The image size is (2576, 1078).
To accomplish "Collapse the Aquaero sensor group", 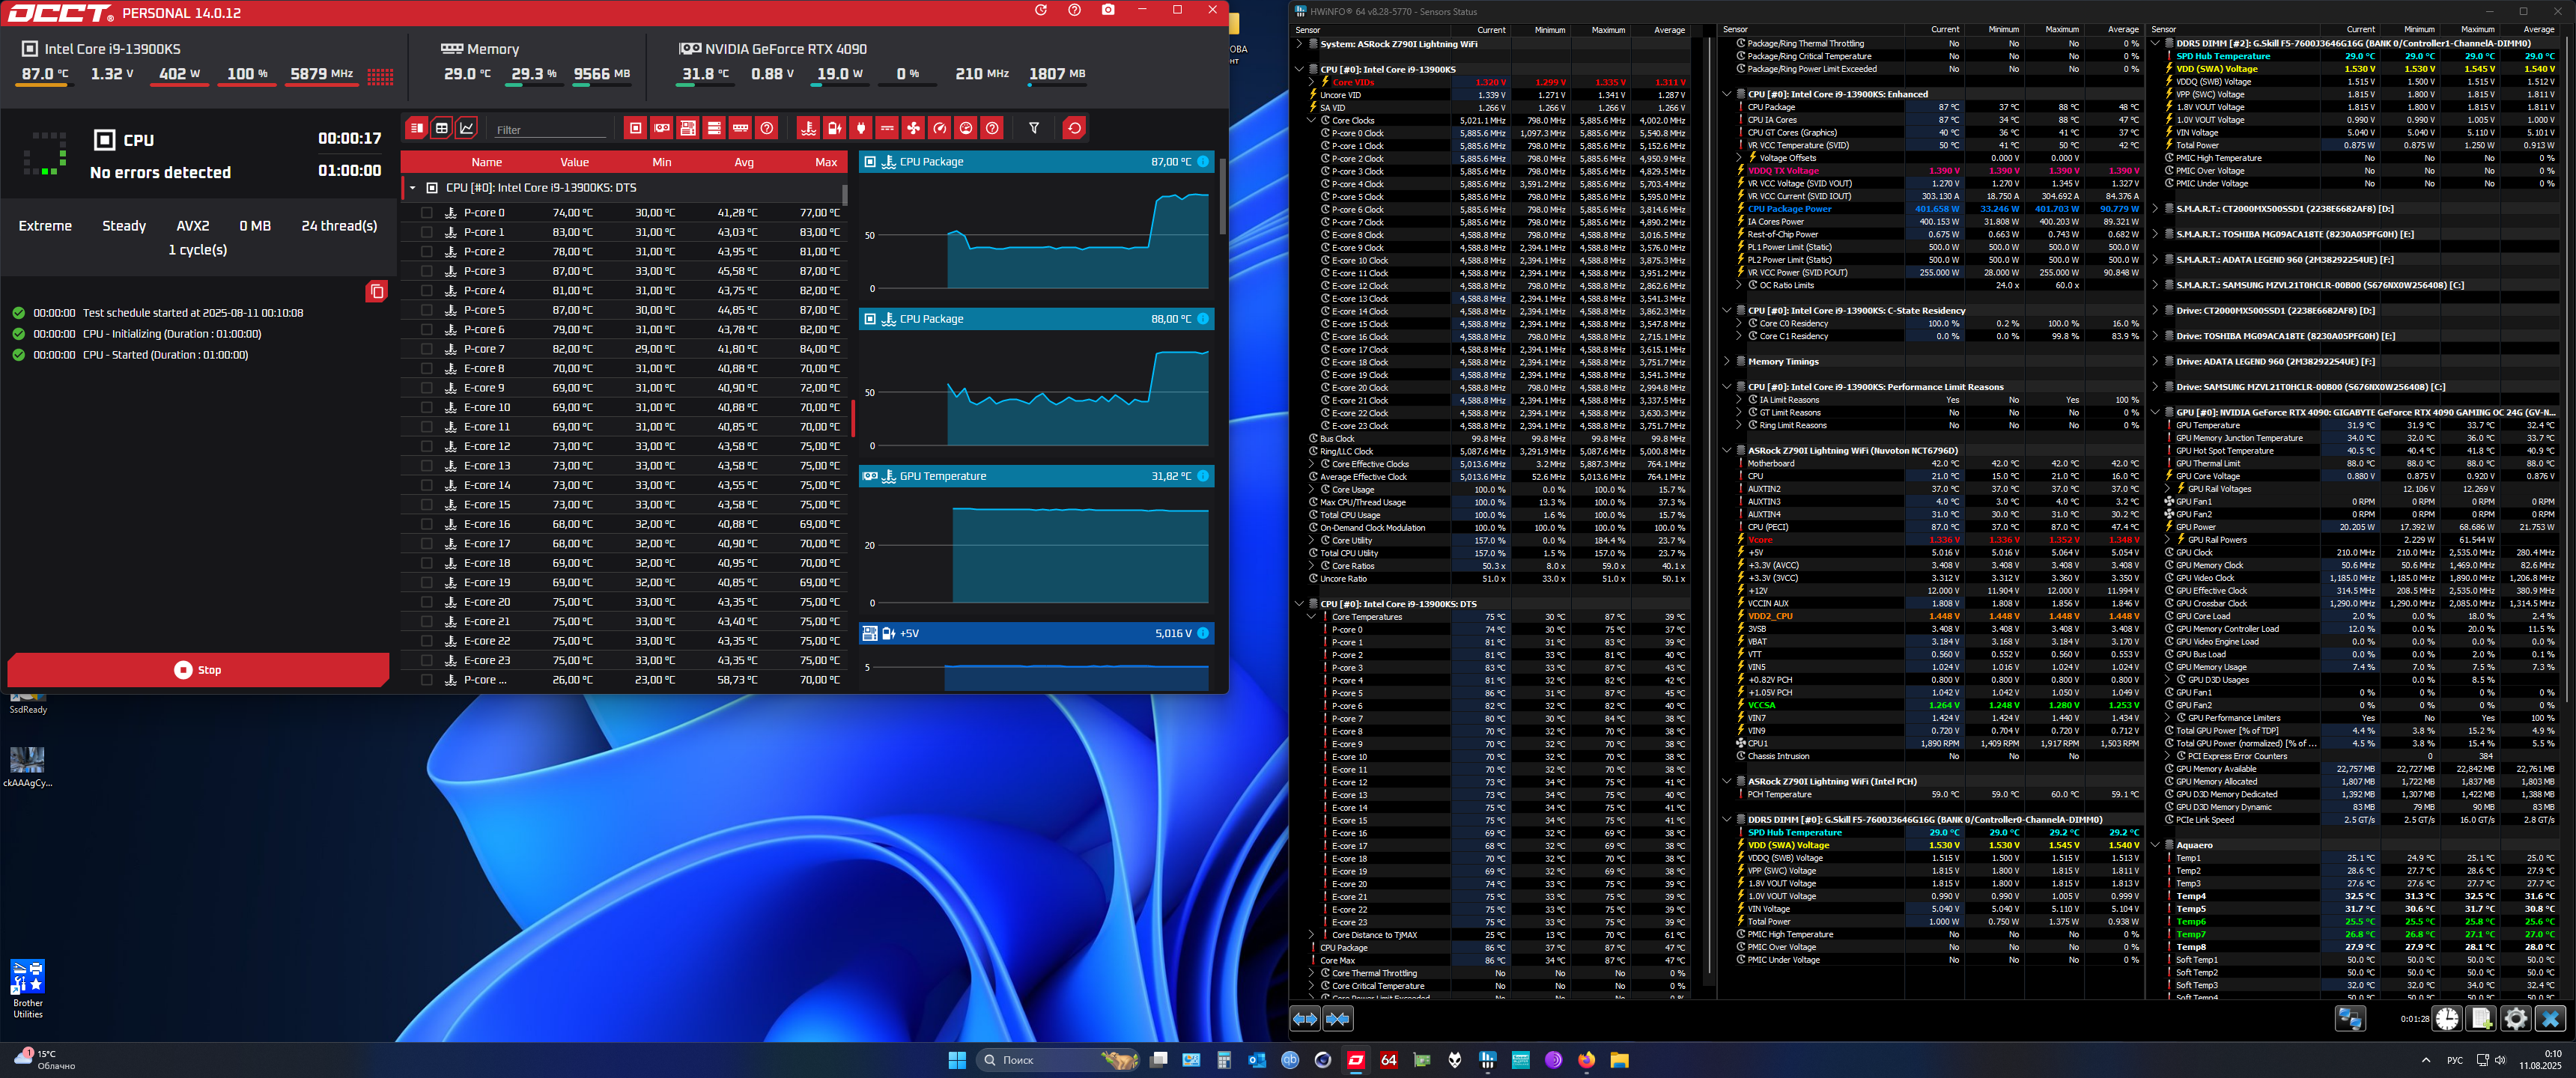I will point(2155,845).
